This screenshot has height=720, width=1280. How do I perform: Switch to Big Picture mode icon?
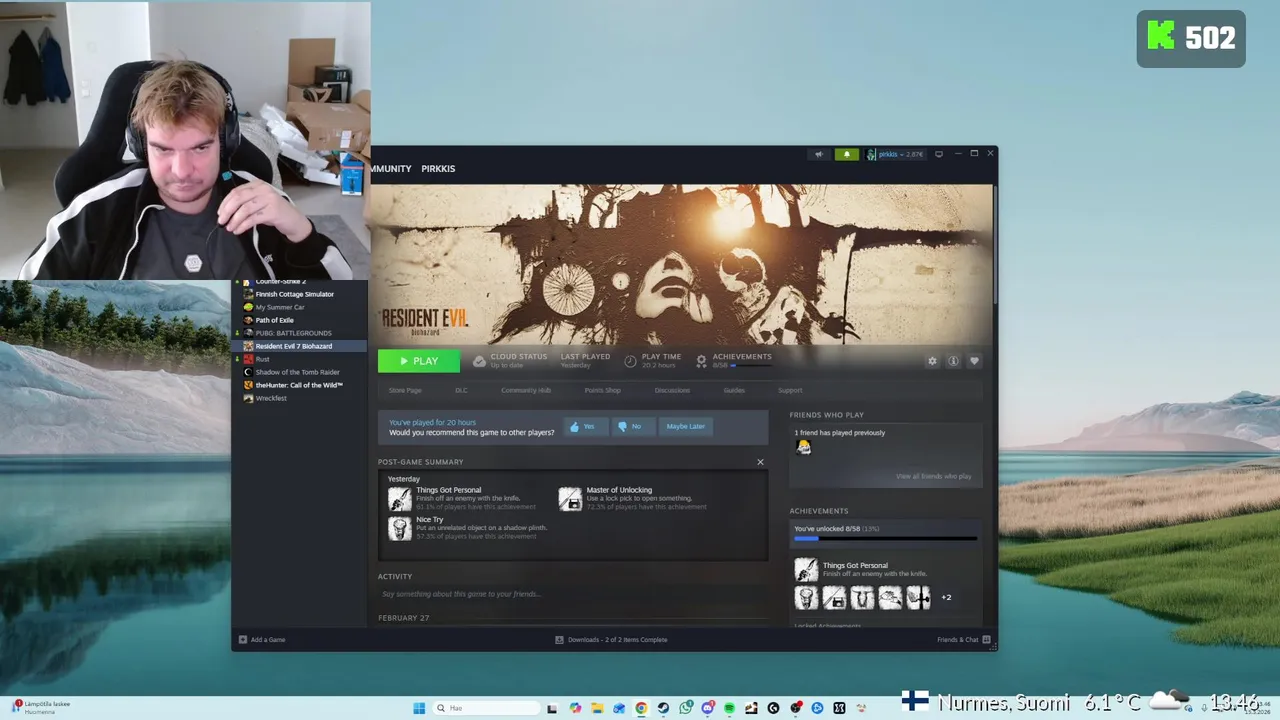[x=938, y=154]
